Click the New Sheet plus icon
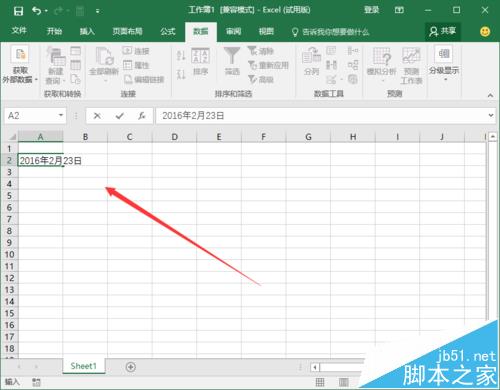 click(x=131, y=367)
